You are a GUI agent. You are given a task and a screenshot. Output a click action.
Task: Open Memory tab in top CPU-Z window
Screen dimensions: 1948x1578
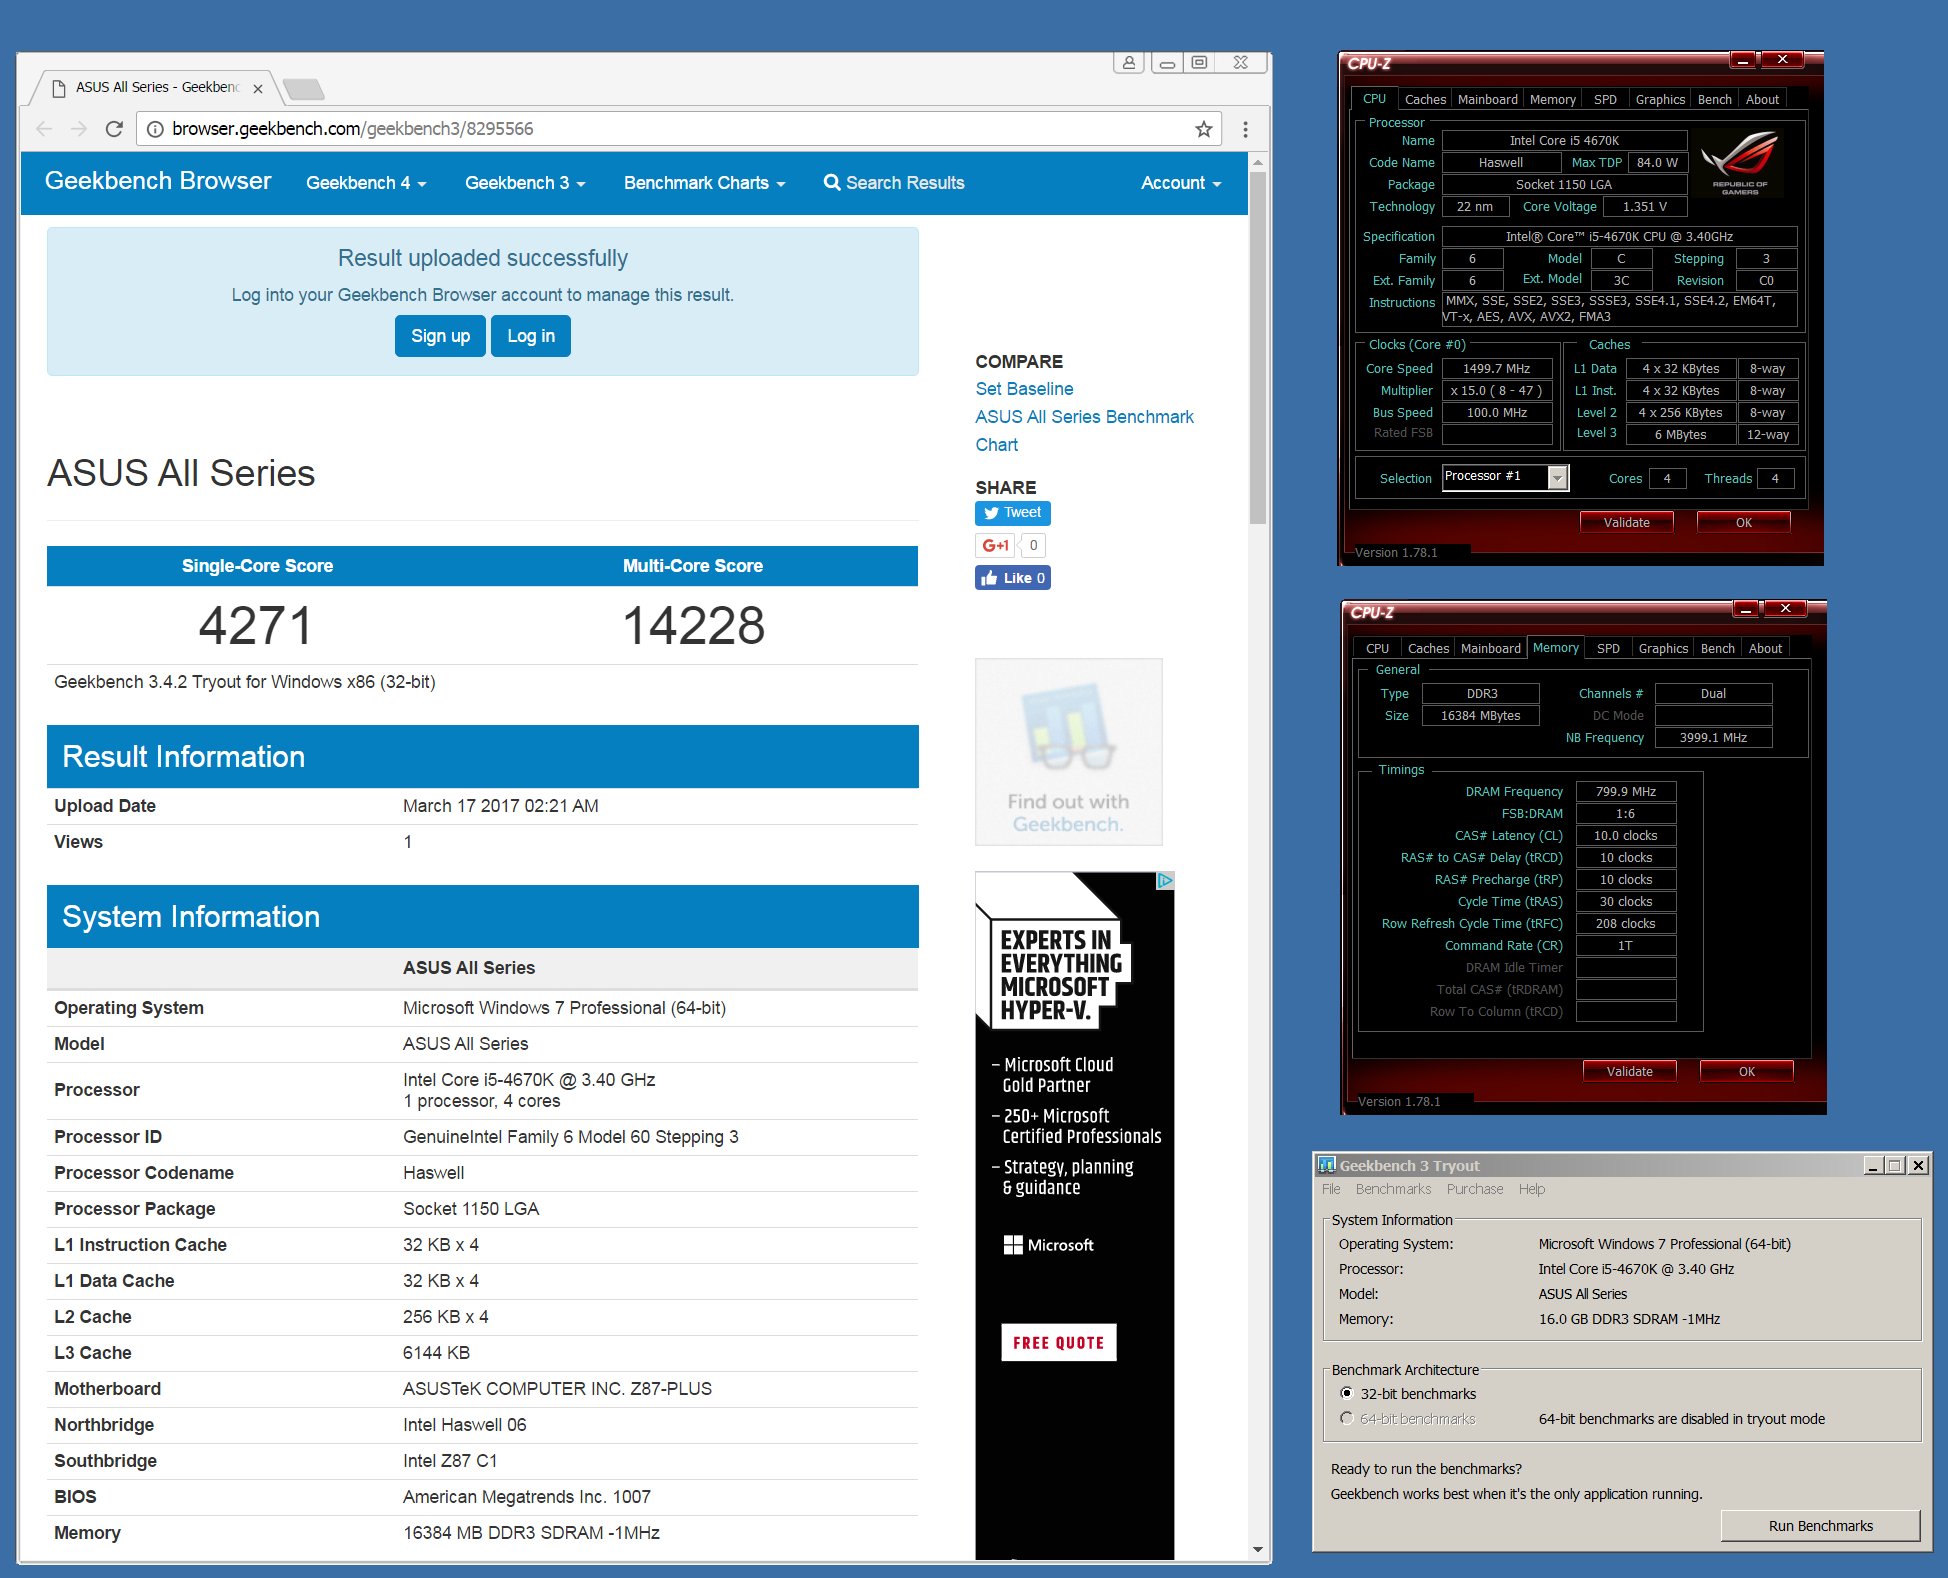pos(1553,99)
